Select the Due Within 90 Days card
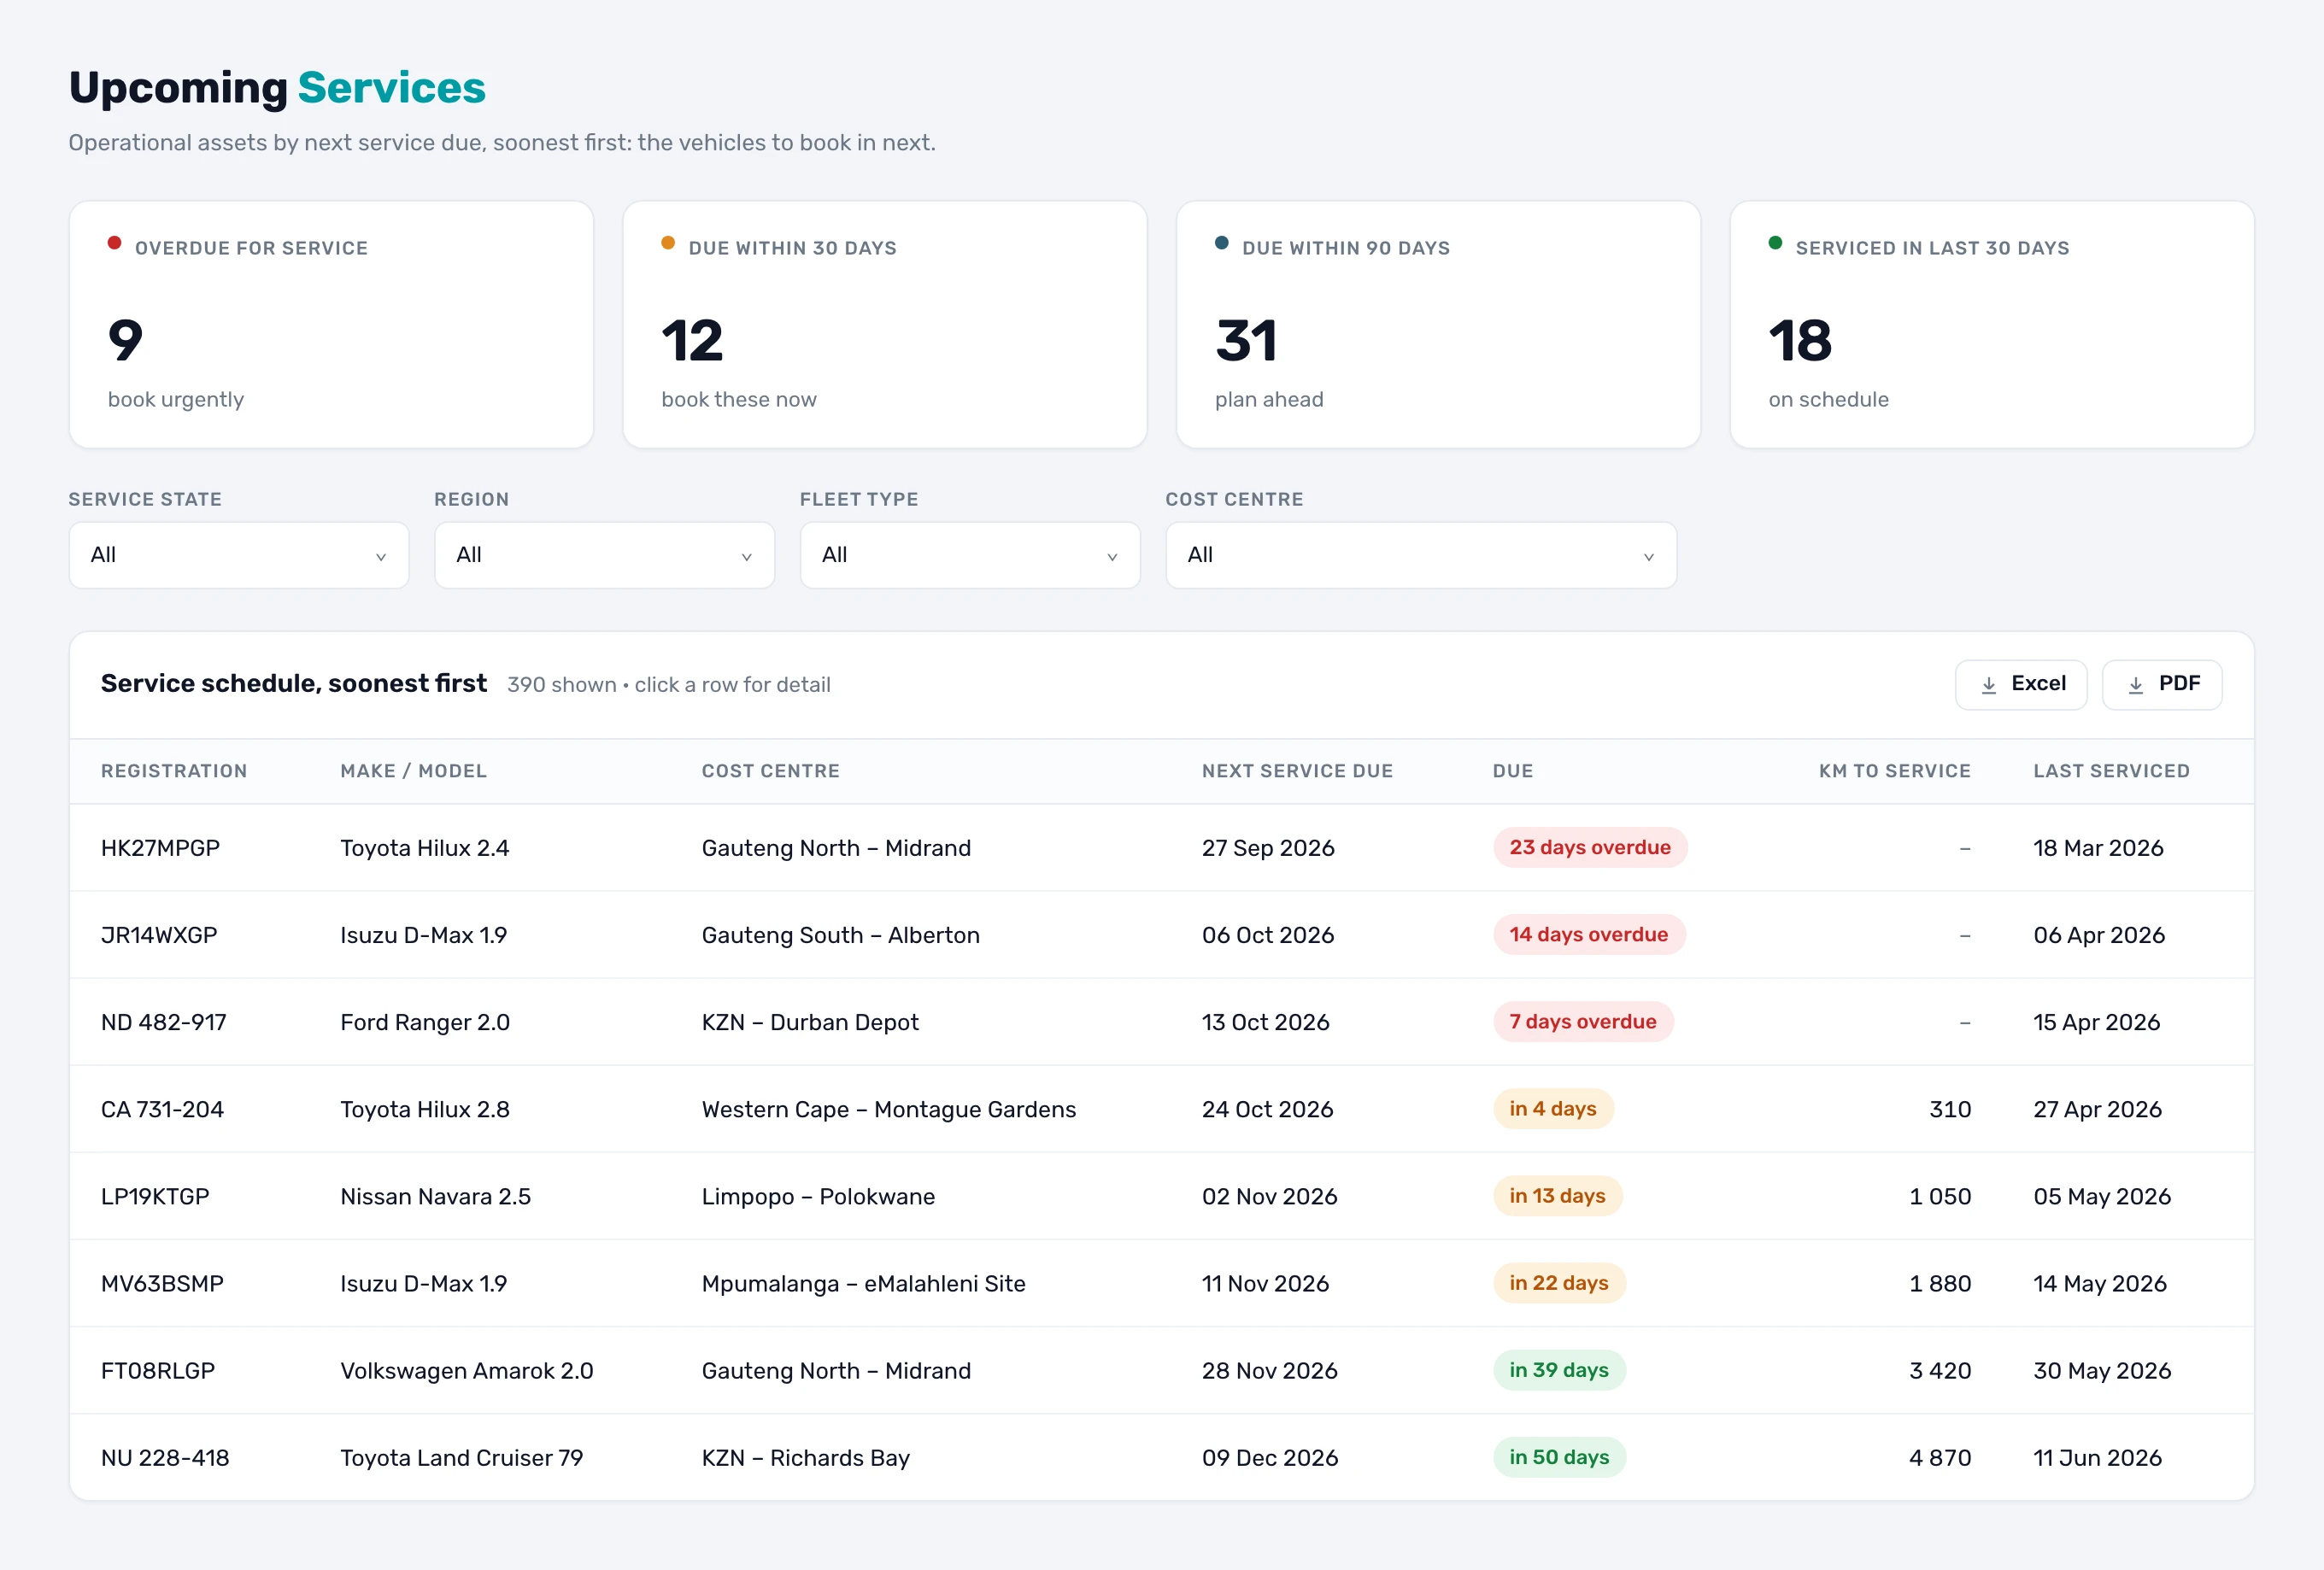2324x1570 pixels. 1438,325
